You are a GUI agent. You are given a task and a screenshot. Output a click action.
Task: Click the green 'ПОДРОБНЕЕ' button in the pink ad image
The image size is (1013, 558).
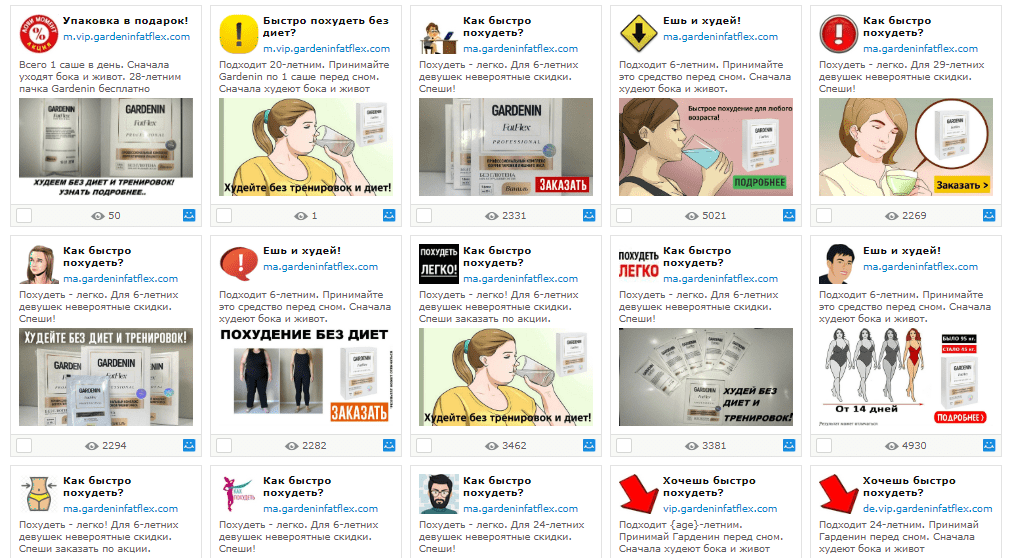point(760,183)
